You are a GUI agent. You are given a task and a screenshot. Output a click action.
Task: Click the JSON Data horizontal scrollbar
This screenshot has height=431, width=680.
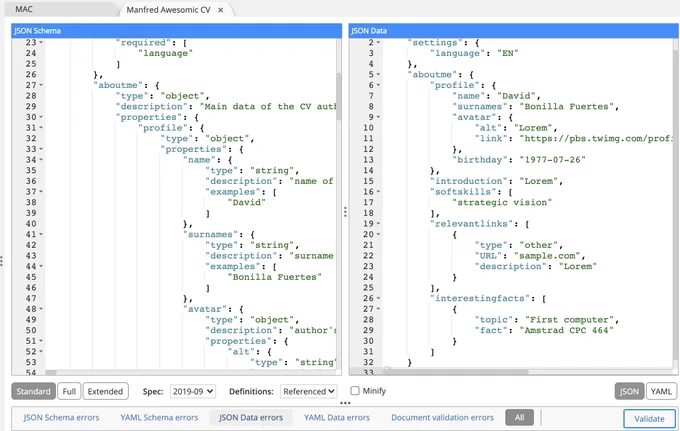[x=455, y=372]
